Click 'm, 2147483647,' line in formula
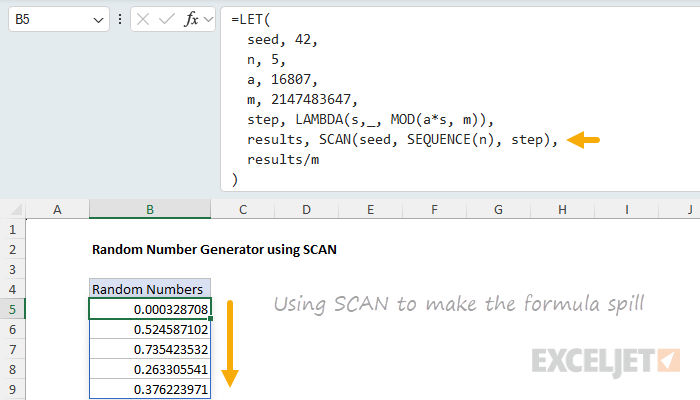The width and height of the screenshot is (700, 400). pos(302,100)
